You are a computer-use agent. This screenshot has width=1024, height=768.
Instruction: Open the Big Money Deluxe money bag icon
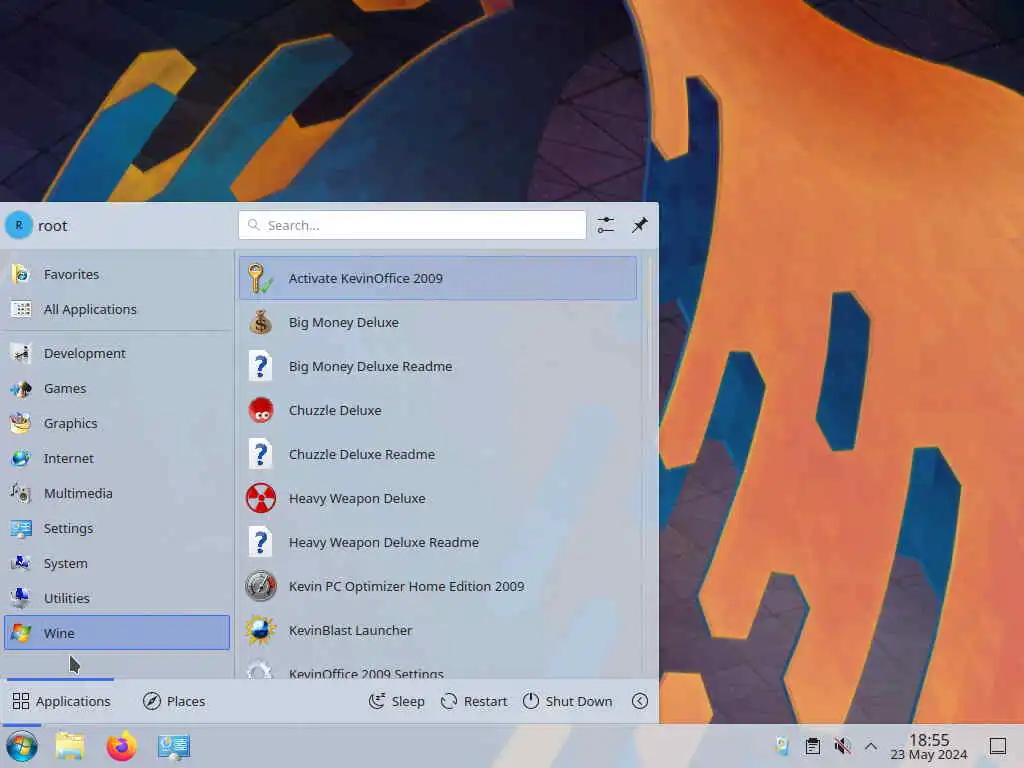(x=261, y=322)
